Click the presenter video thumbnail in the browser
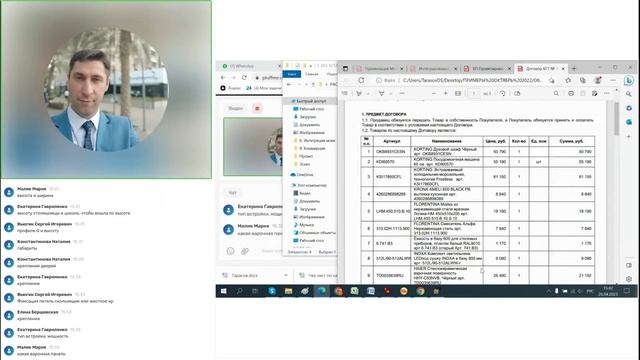This screenshot has width=640, height=360. pyautogui.click(x=253, y=147)
